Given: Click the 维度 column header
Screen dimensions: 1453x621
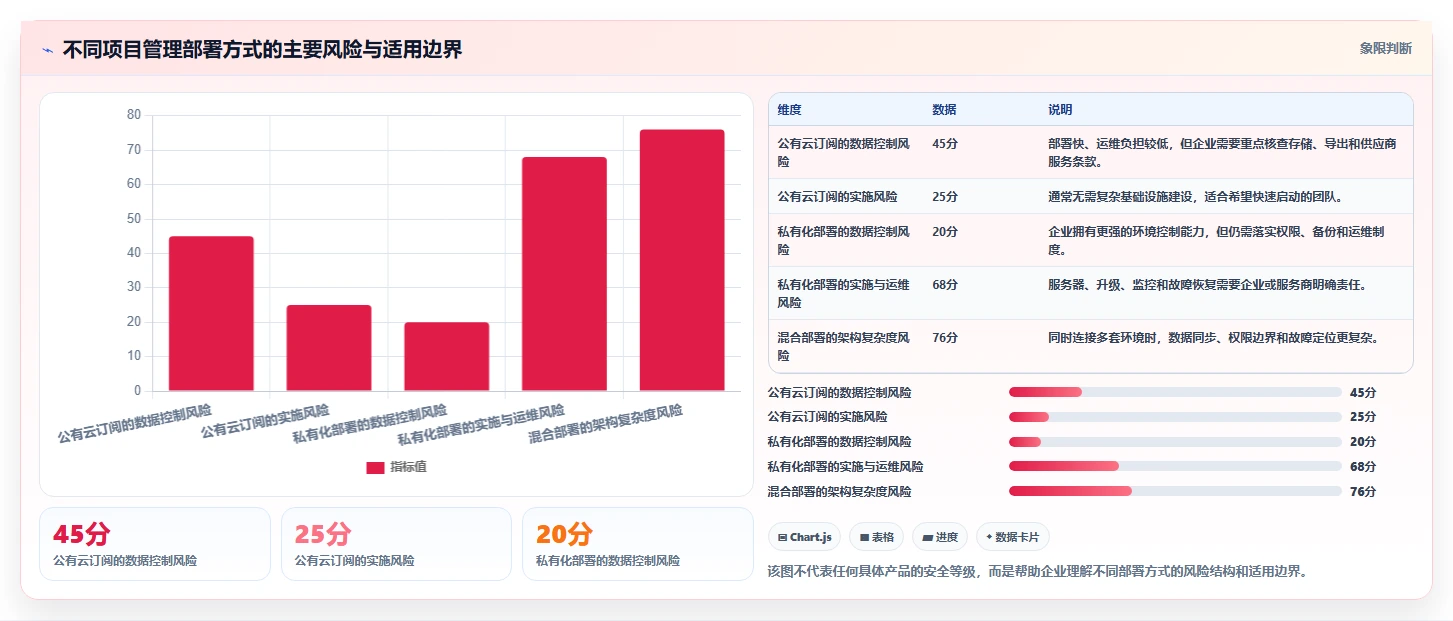Looking at the screenshot, I should (790, 110).
